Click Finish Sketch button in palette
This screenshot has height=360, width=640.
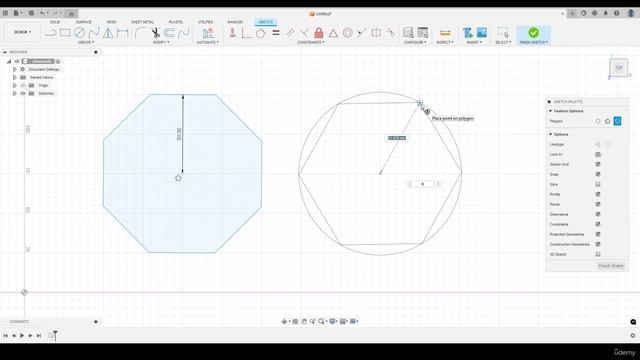tap(611, 266)
